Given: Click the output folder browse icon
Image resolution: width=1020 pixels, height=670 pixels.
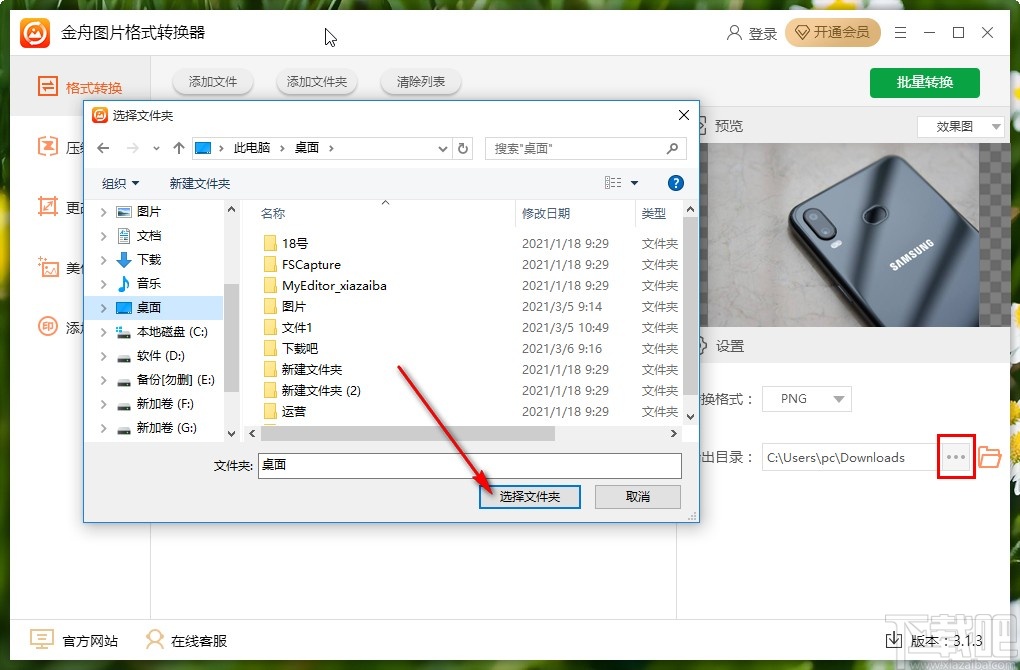Looking at the screenshot, I should (x=955, y=457).
